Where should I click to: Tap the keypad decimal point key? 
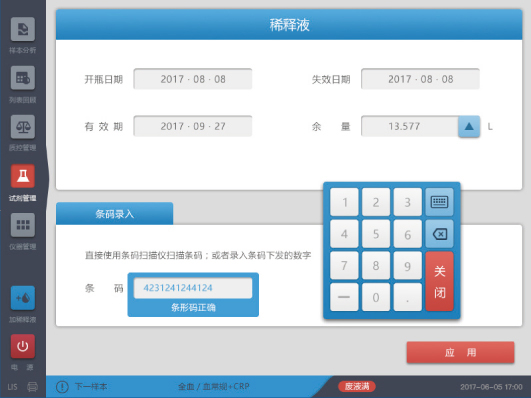point(408,297)
